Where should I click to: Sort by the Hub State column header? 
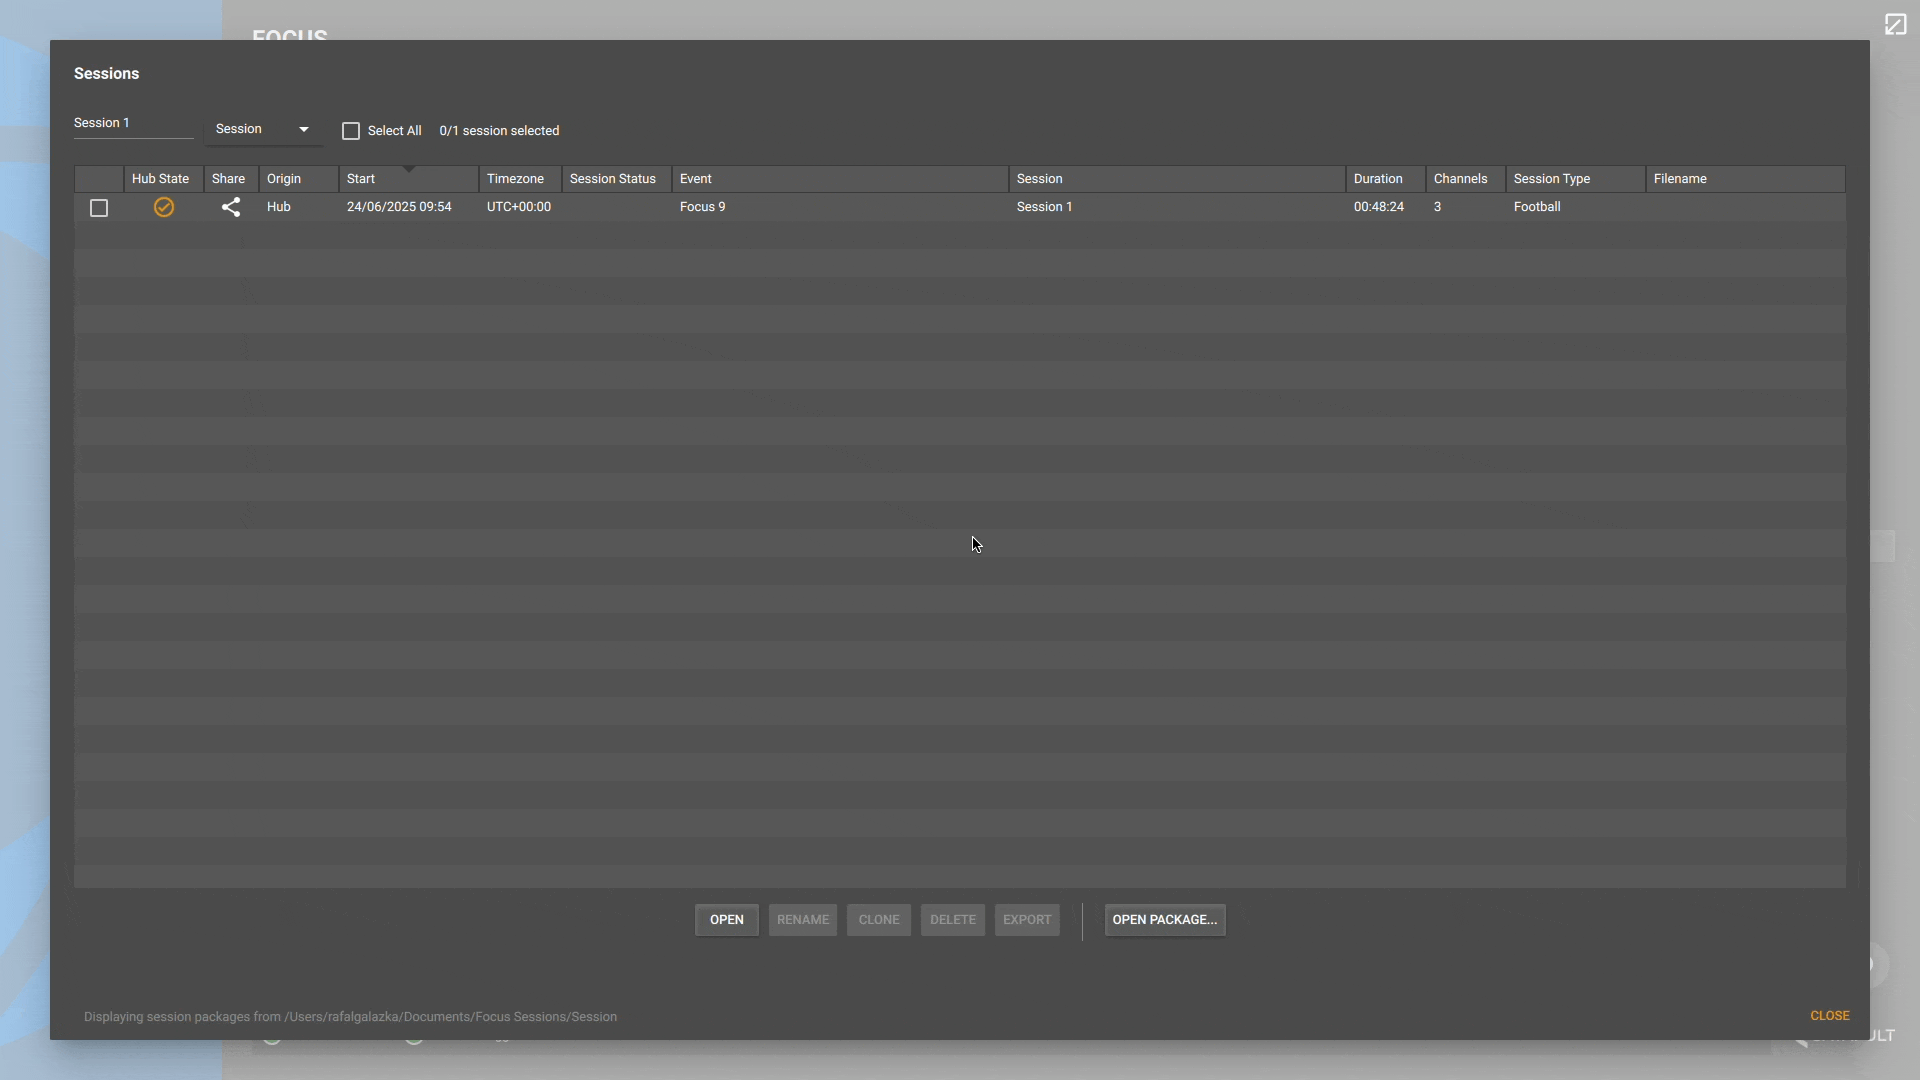[164, 179]
